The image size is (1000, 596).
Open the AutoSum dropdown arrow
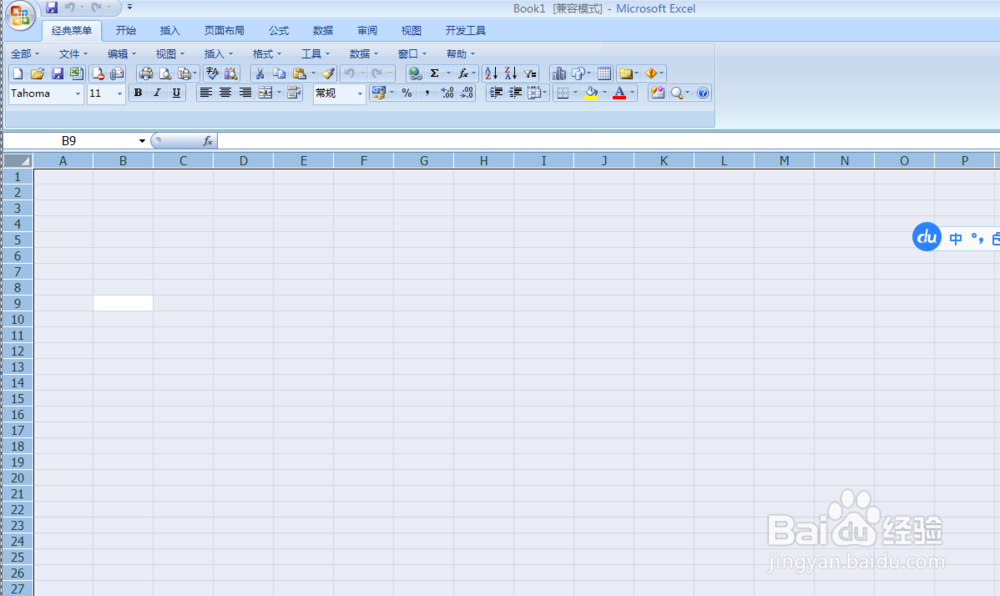click(448, 74)
